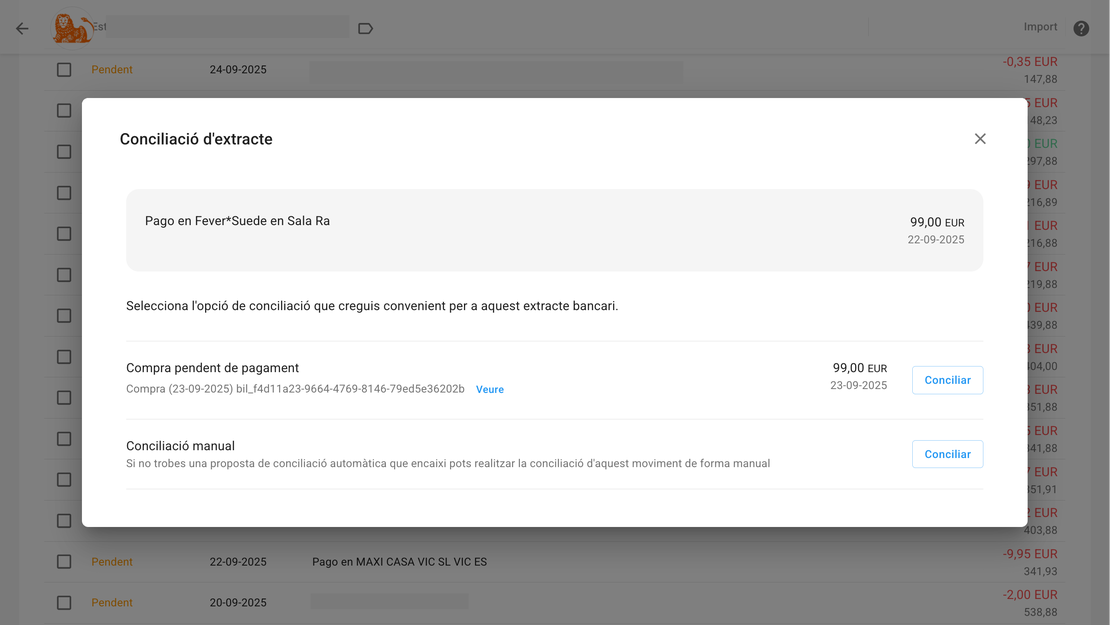This screenshot has height=625, width=1110.
Task: Click the Conciliació manual option title
Action: tap(180, 446)
